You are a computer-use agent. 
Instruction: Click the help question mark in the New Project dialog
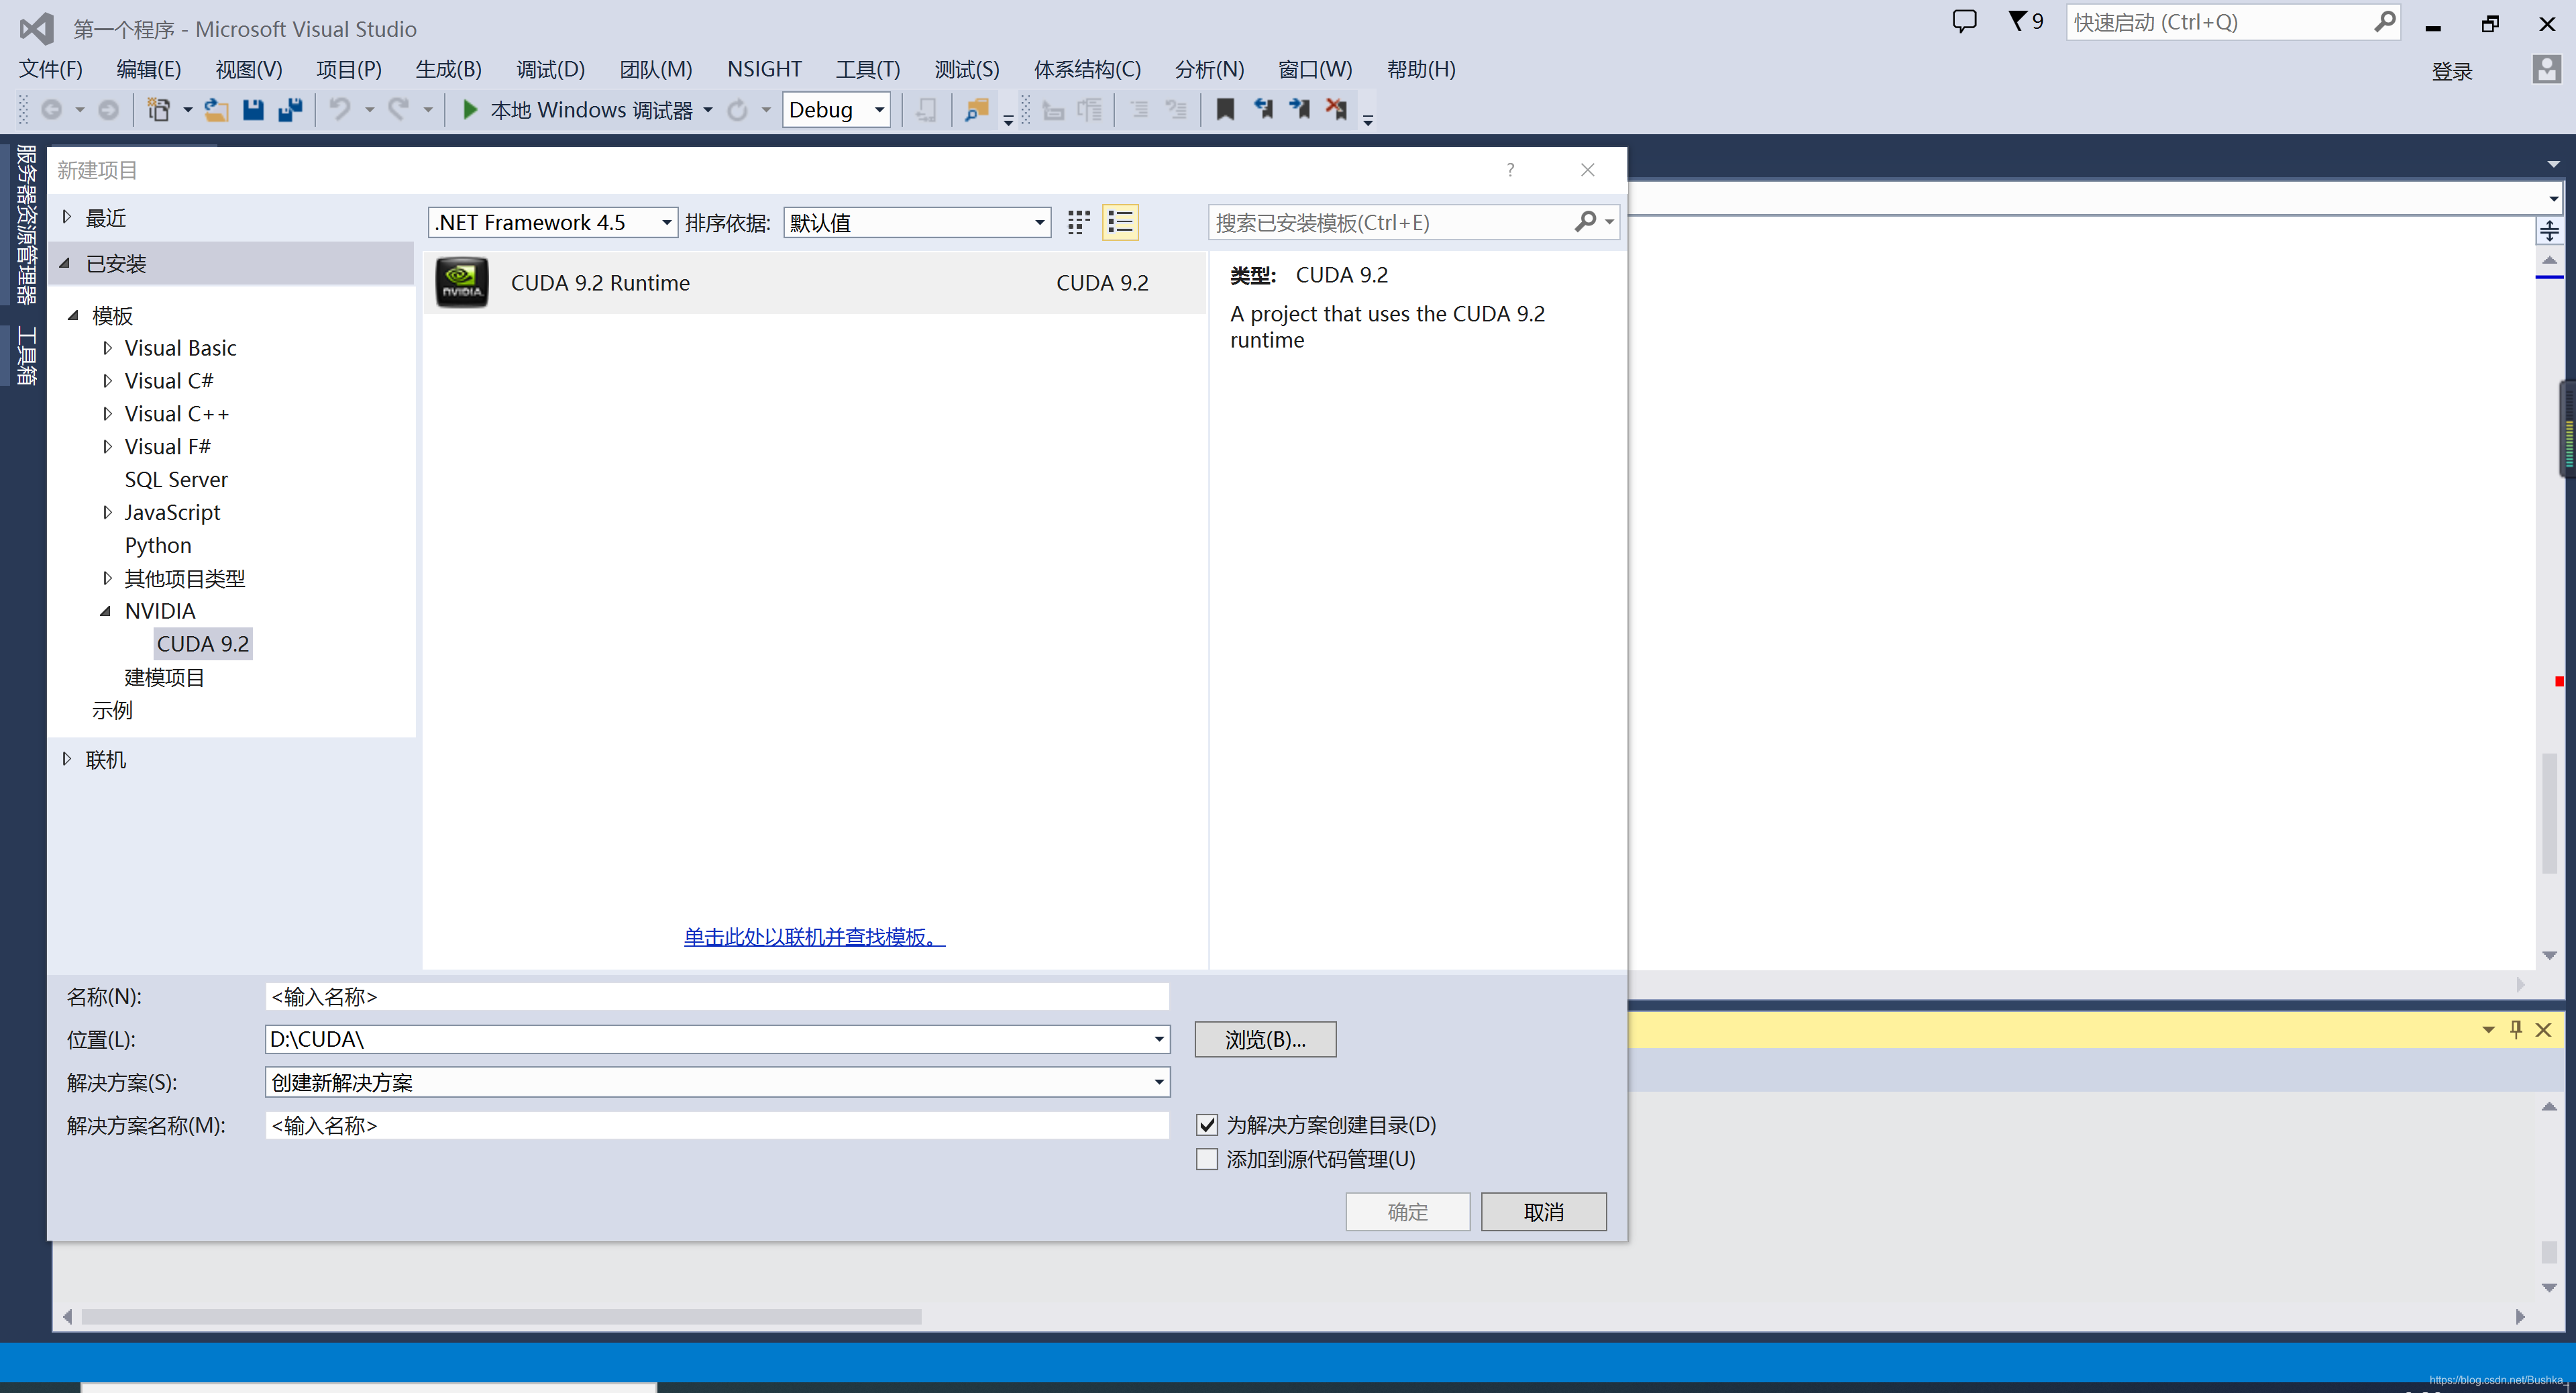[x=1510, y=170]
